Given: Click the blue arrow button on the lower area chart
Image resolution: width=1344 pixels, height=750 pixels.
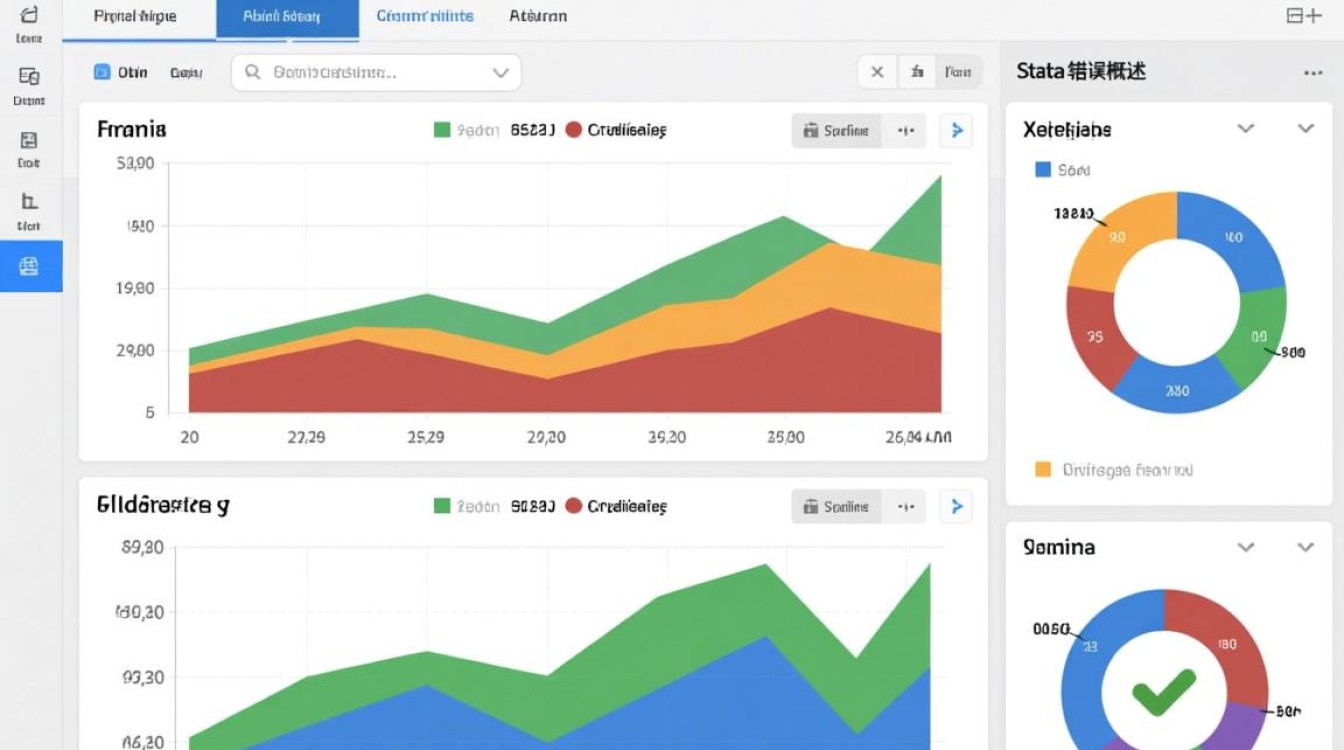Looking at the screenshot, I should coord(956,507).
